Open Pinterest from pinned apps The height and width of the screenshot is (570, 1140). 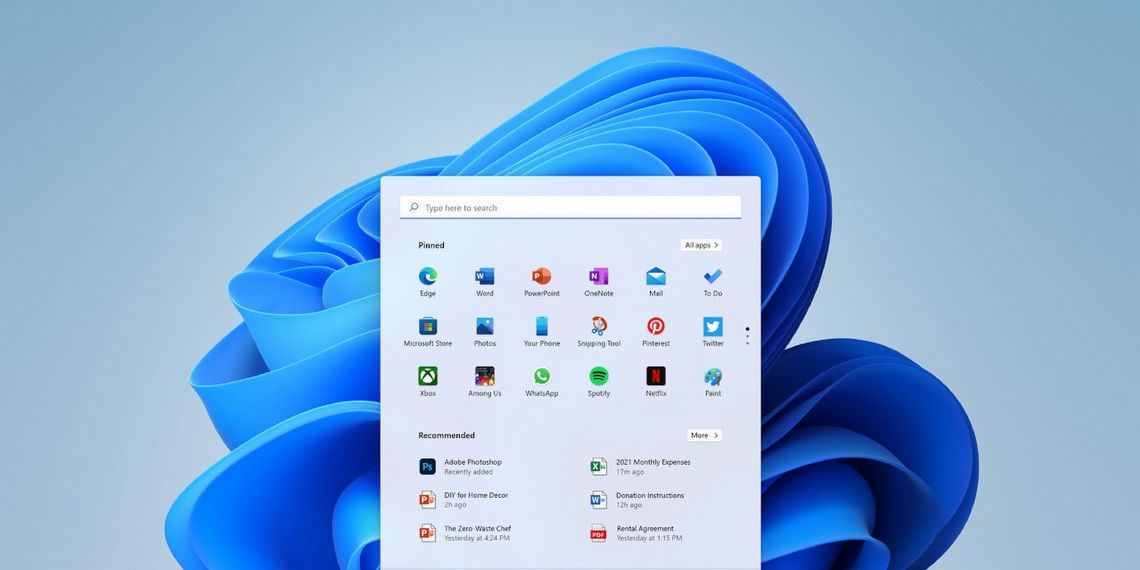pyautogui.click(x=656, y=332)
